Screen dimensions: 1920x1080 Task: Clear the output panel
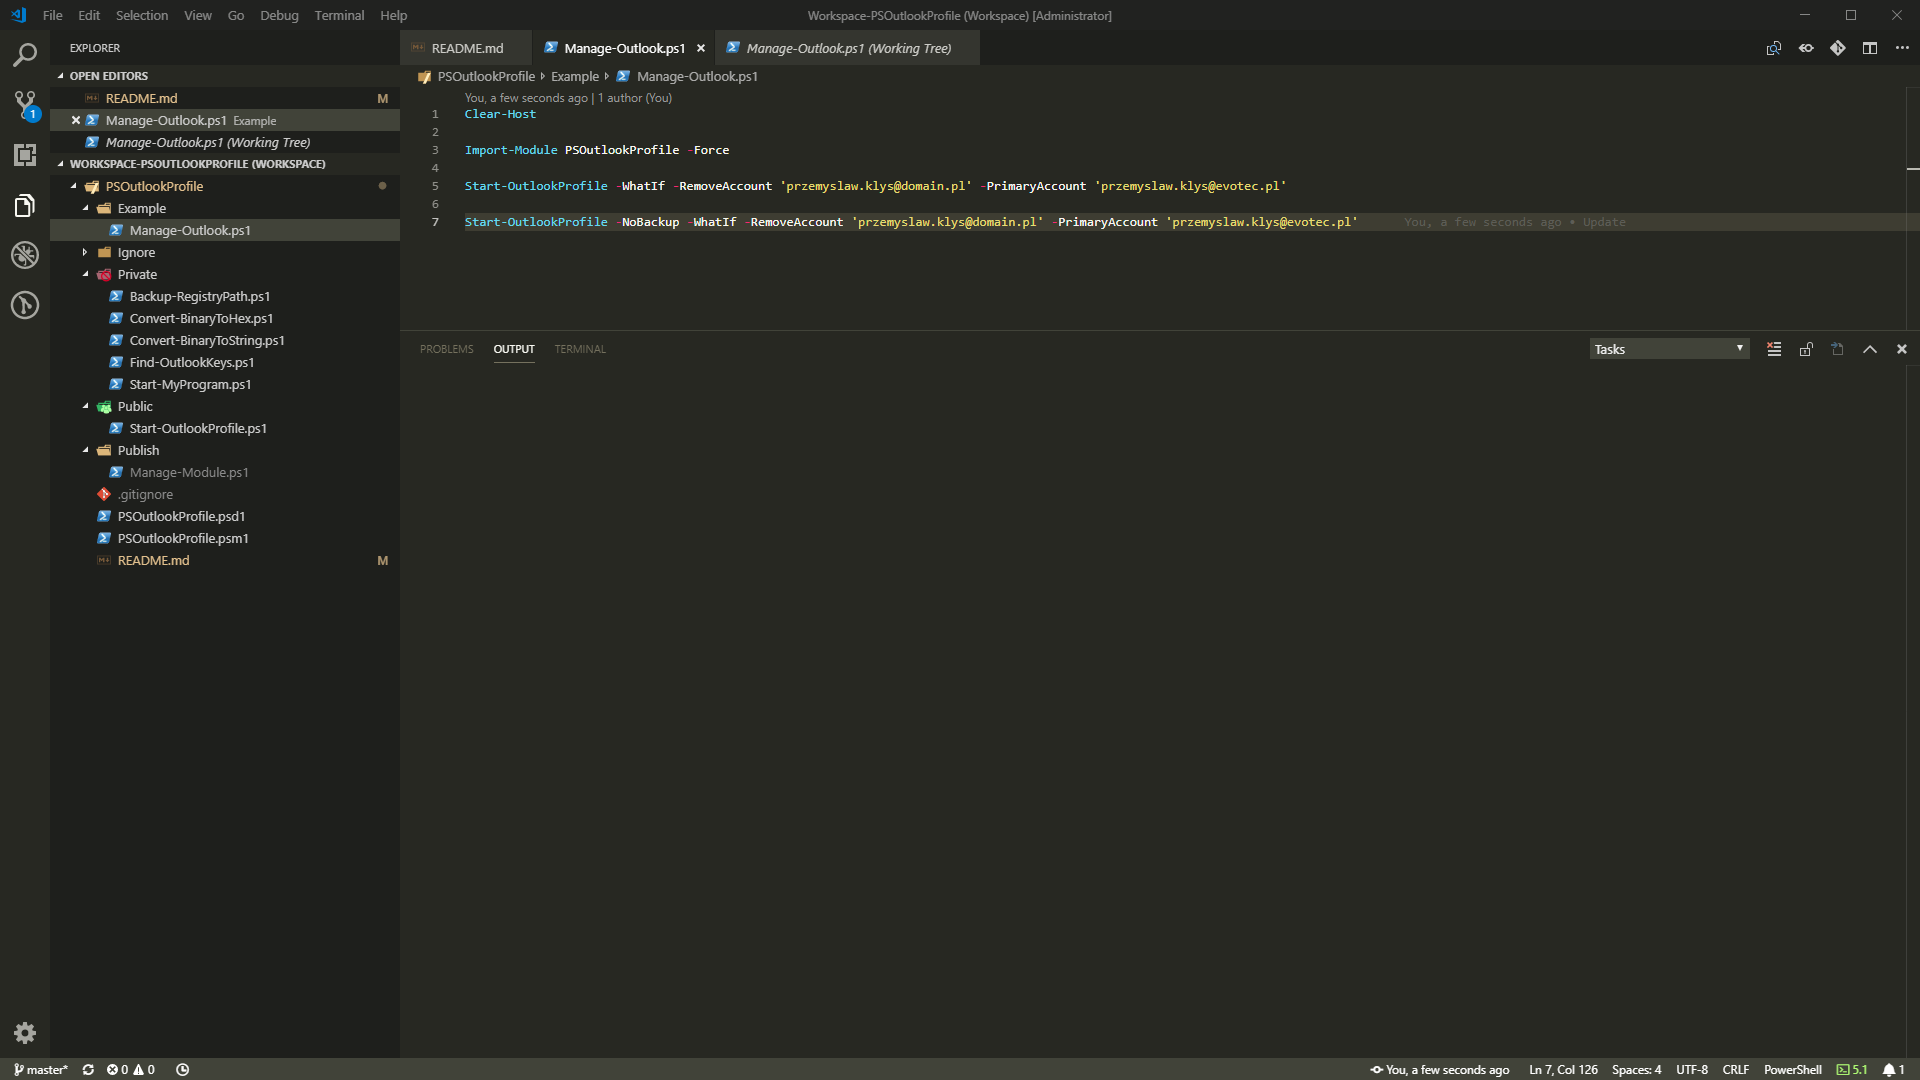[x=1774, y=349]
